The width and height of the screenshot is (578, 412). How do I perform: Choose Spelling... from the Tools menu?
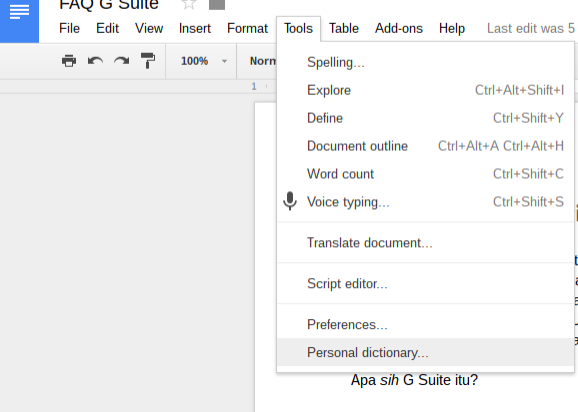[x=425, y=62]
